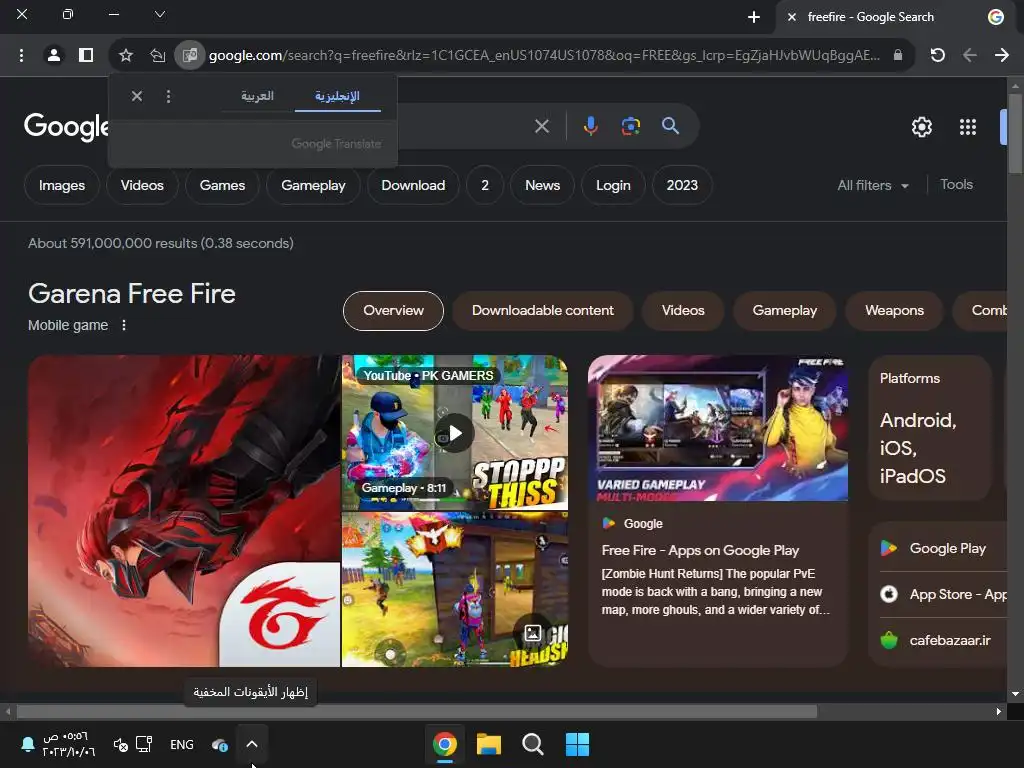The image size is (1024, 768).
Task: Select the العربية translate tab
Action: [x=257, y=96]
